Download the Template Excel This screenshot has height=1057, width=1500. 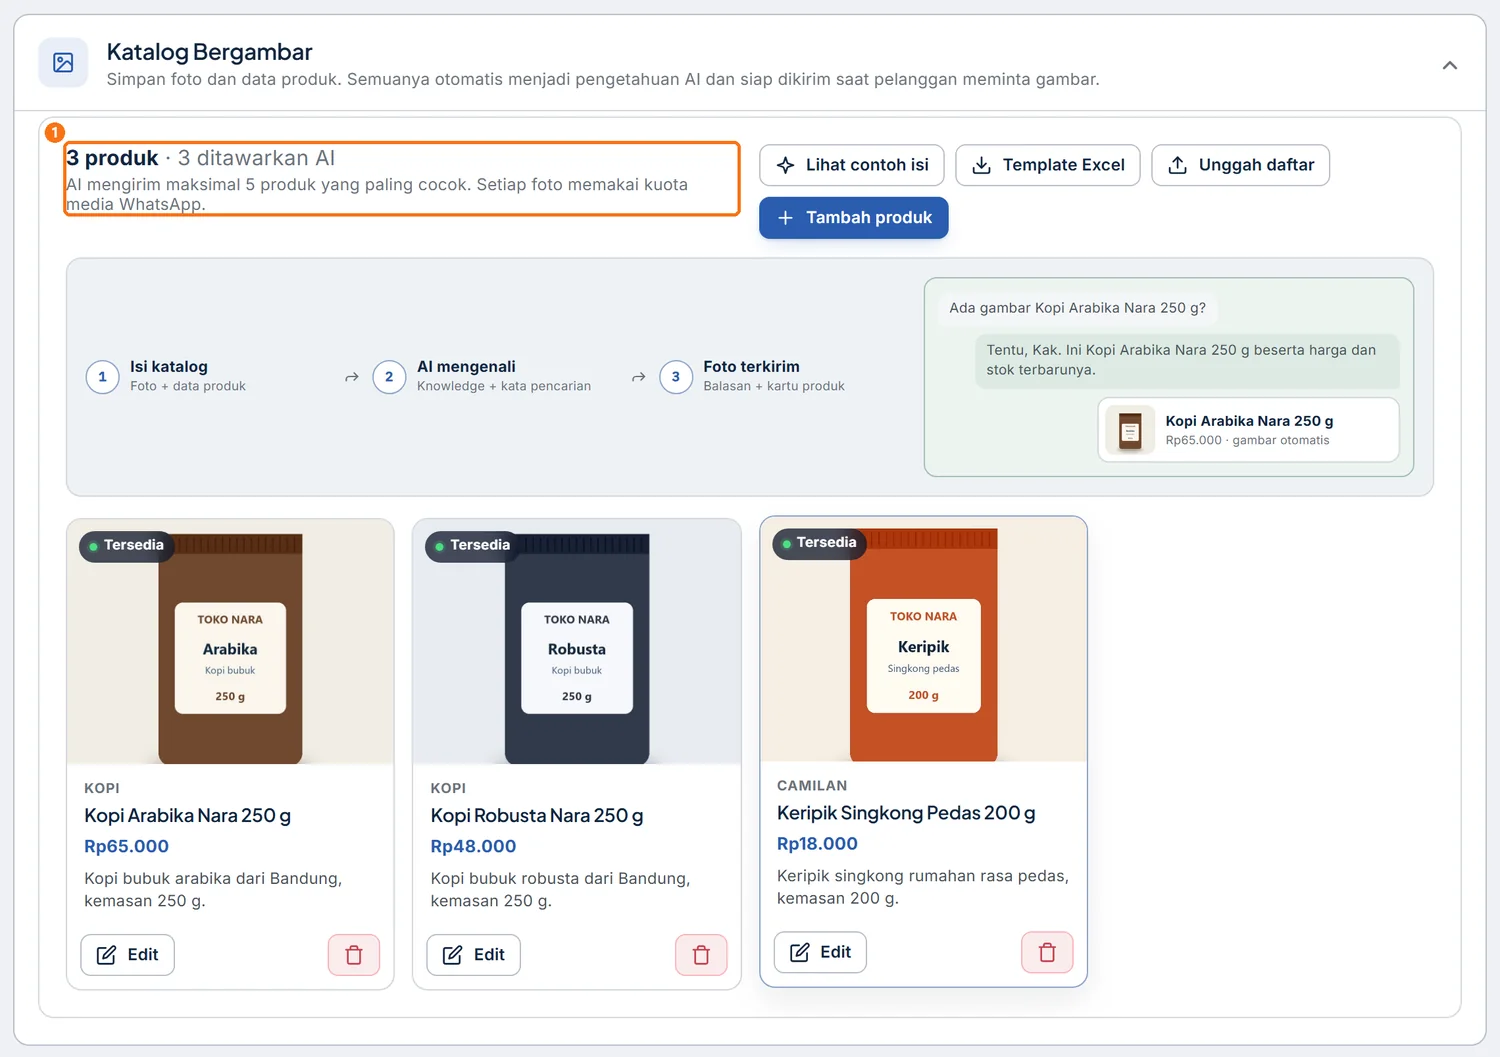1049,165
